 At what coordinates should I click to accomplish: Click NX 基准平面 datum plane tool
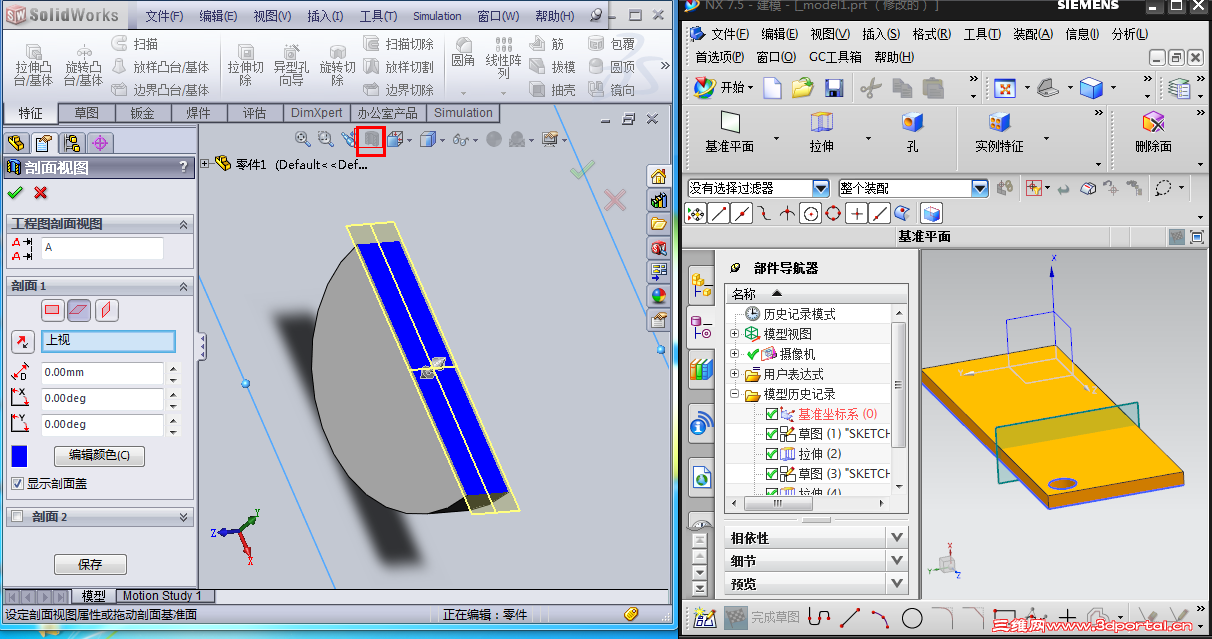coord(730,132)
